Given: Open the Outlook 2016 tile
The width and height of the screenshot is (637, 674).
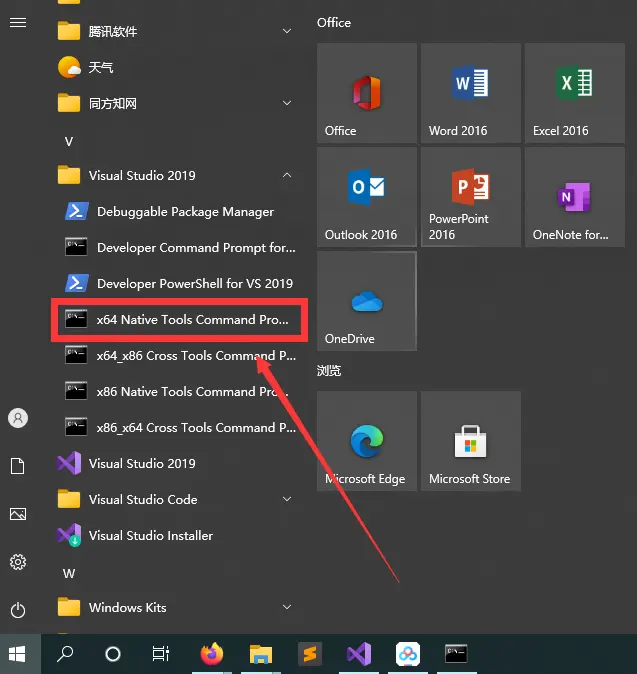Looking at the screenshot, I should point(366,197).
